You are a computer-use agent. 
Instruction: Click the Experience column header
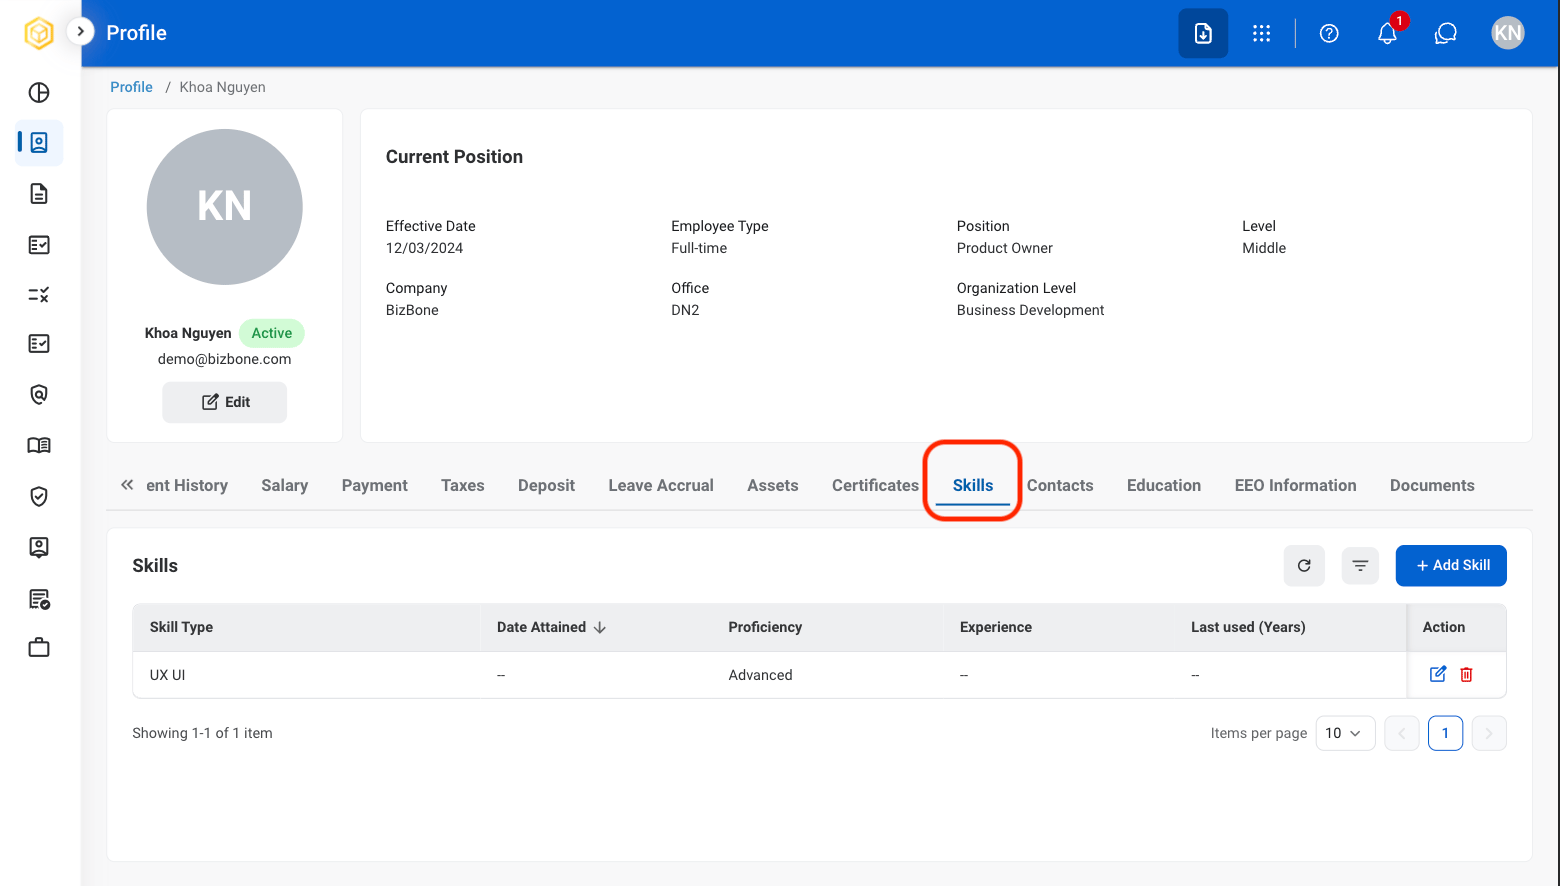tap(996, 627)
